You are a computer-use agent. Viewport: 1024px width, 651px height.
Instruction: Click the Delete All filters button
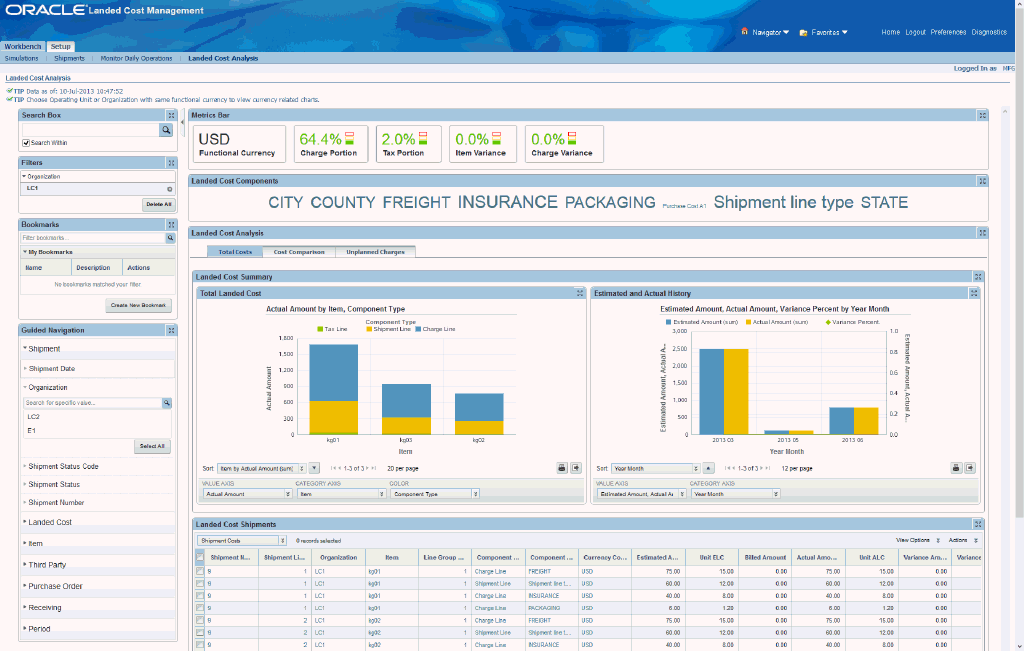click(159, 204)
